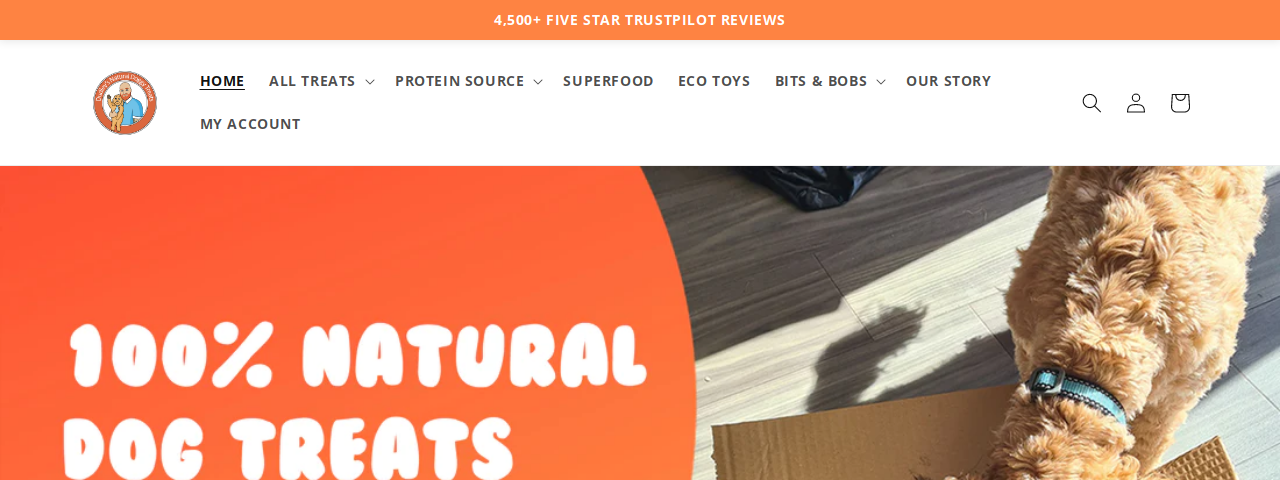Expand the Bits & Bobs dropdown chevron
This screenshot has height=480, width=1280.
881,82
